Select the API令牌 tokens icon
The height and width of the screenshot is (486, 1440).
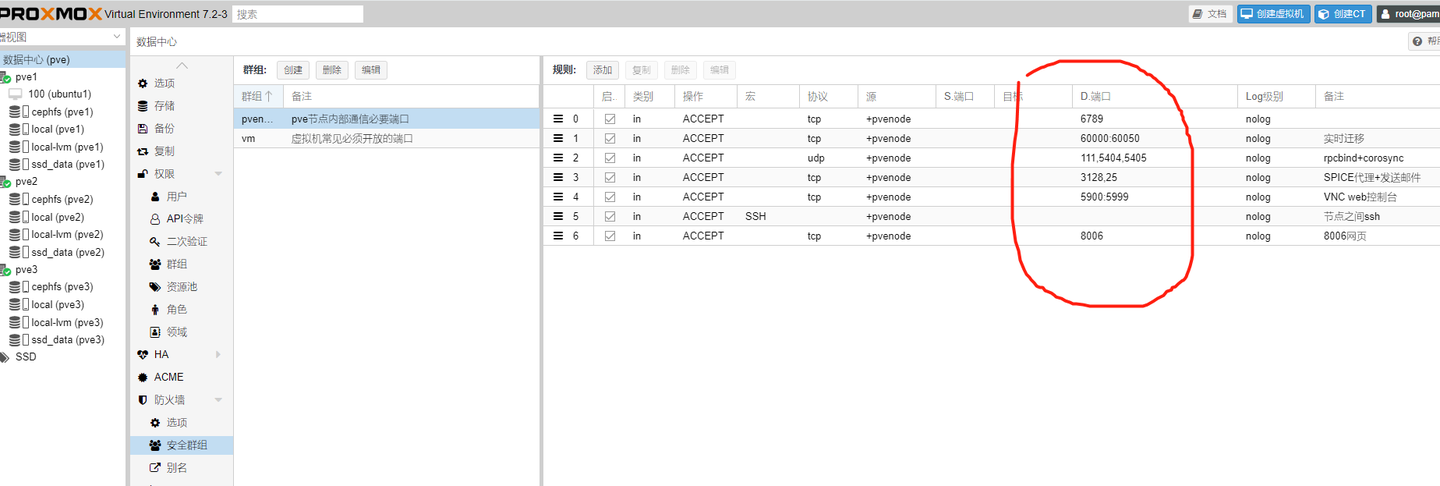click(x=155, y=219)
